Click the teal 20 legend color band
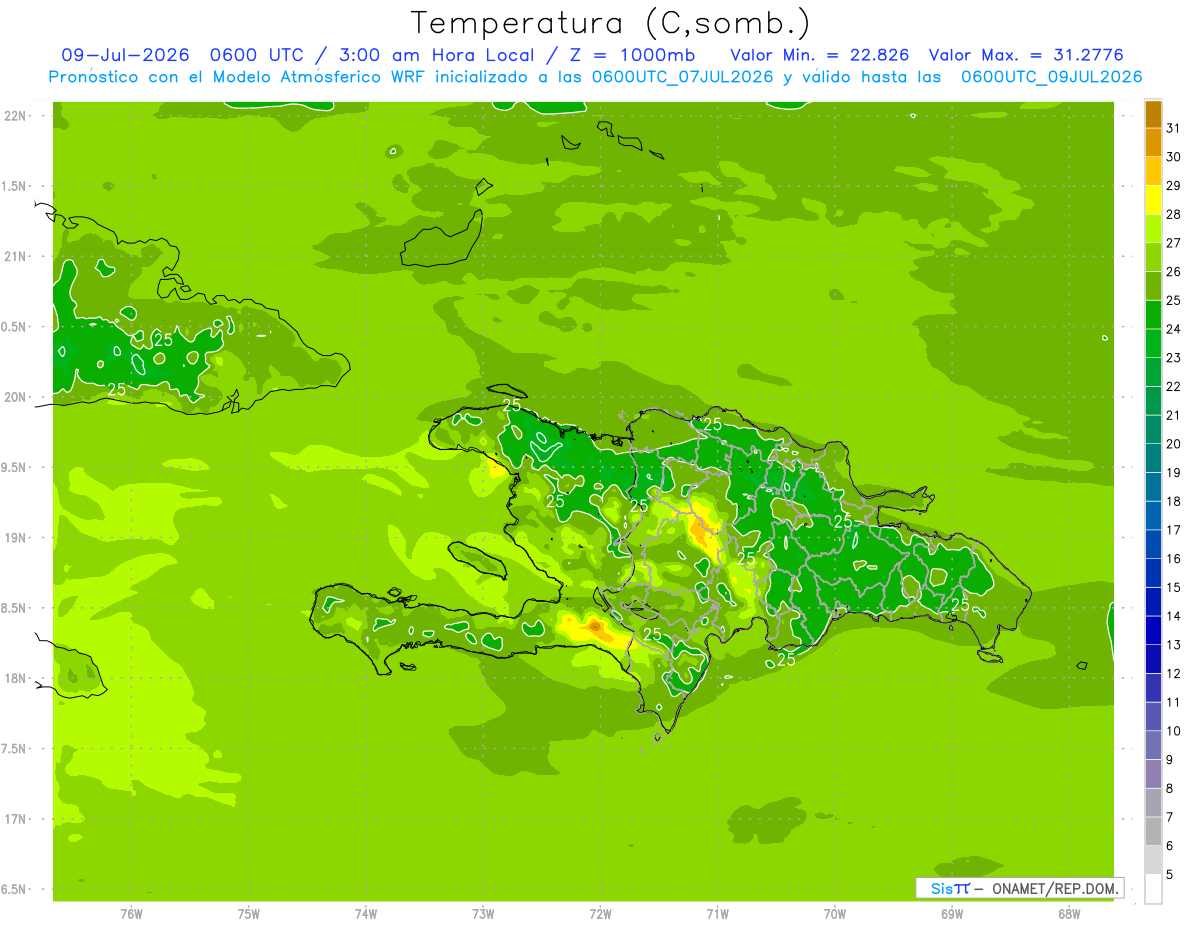The height and width of the screenshot is (927, 1200). (1153, 430)
